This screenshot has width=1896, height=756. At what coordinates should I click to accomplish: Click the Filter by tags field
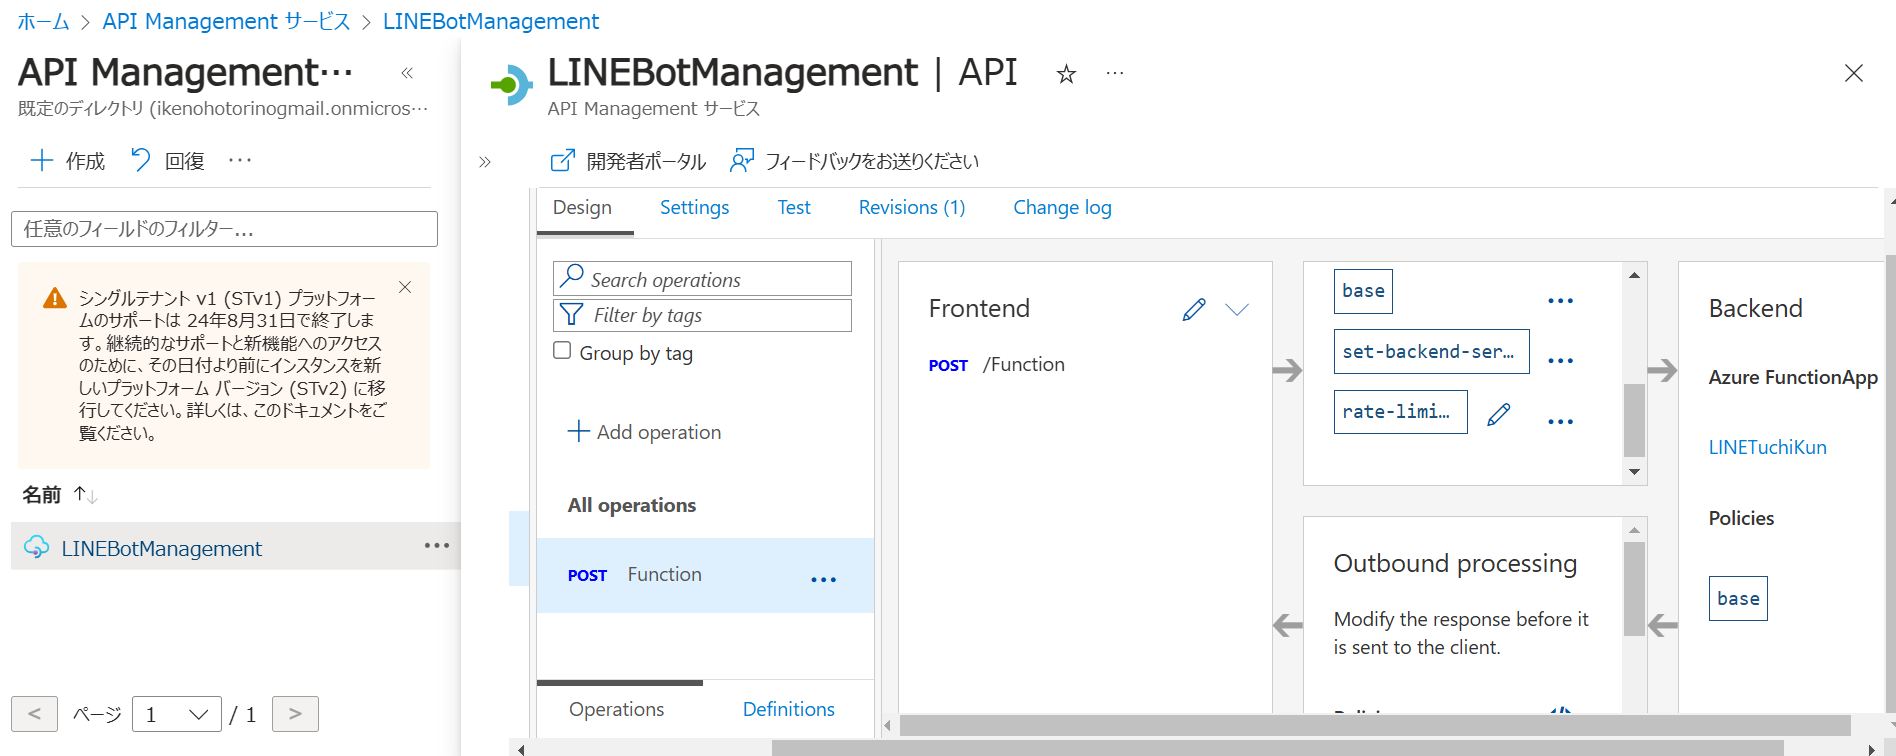[702, 315]
